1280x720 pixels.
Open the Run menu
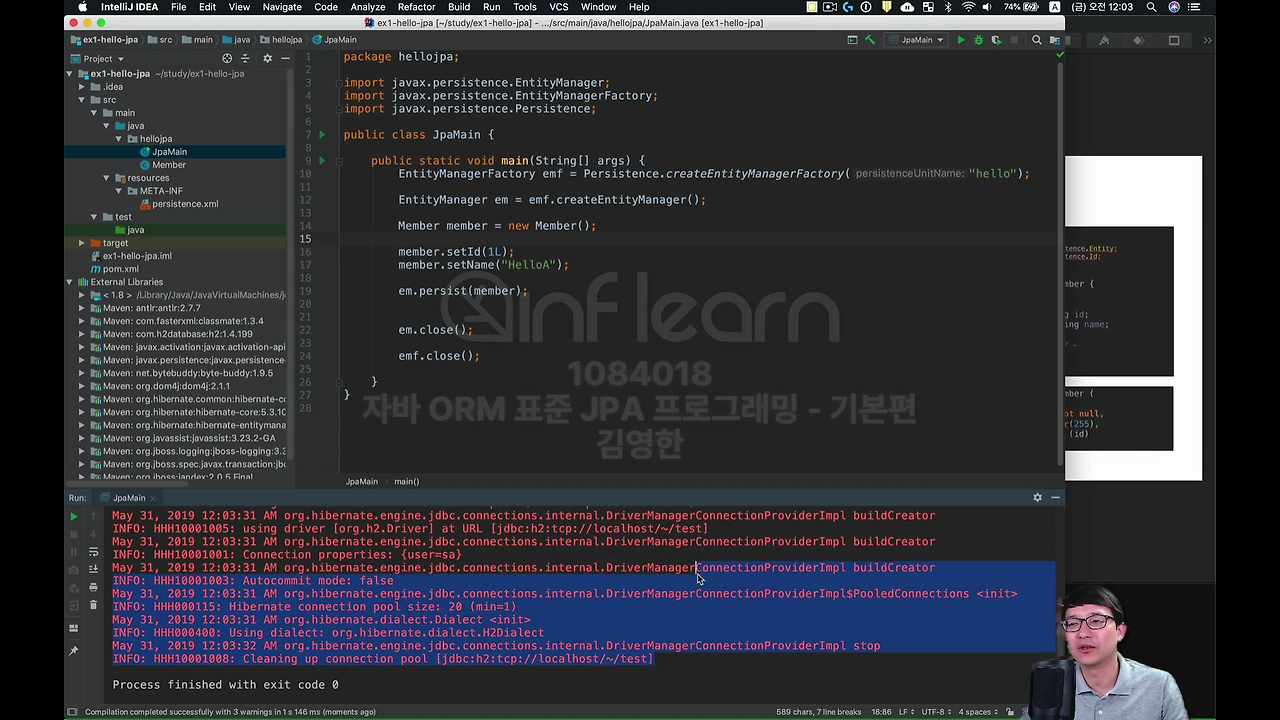point(491,7)
